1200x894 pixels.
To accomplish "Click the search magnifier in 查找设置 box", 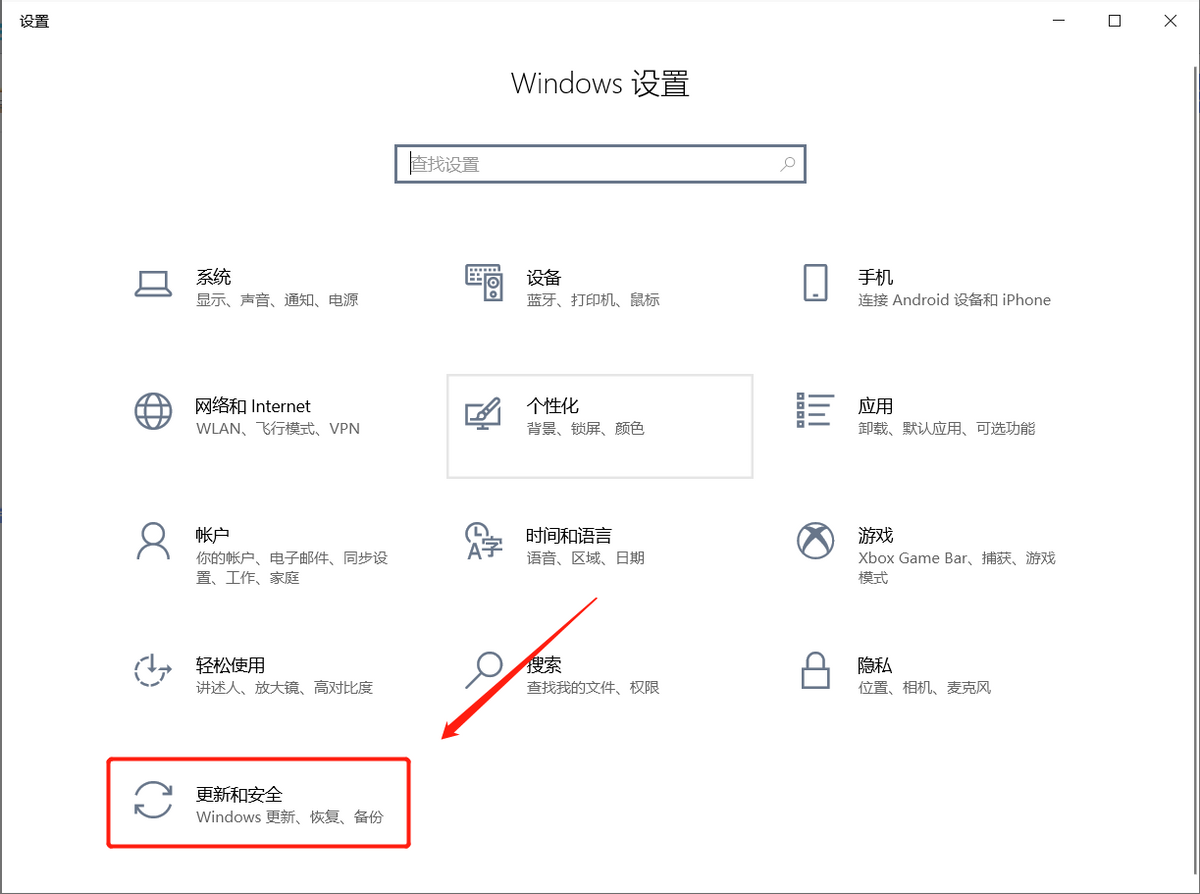I will pos(788,164).
